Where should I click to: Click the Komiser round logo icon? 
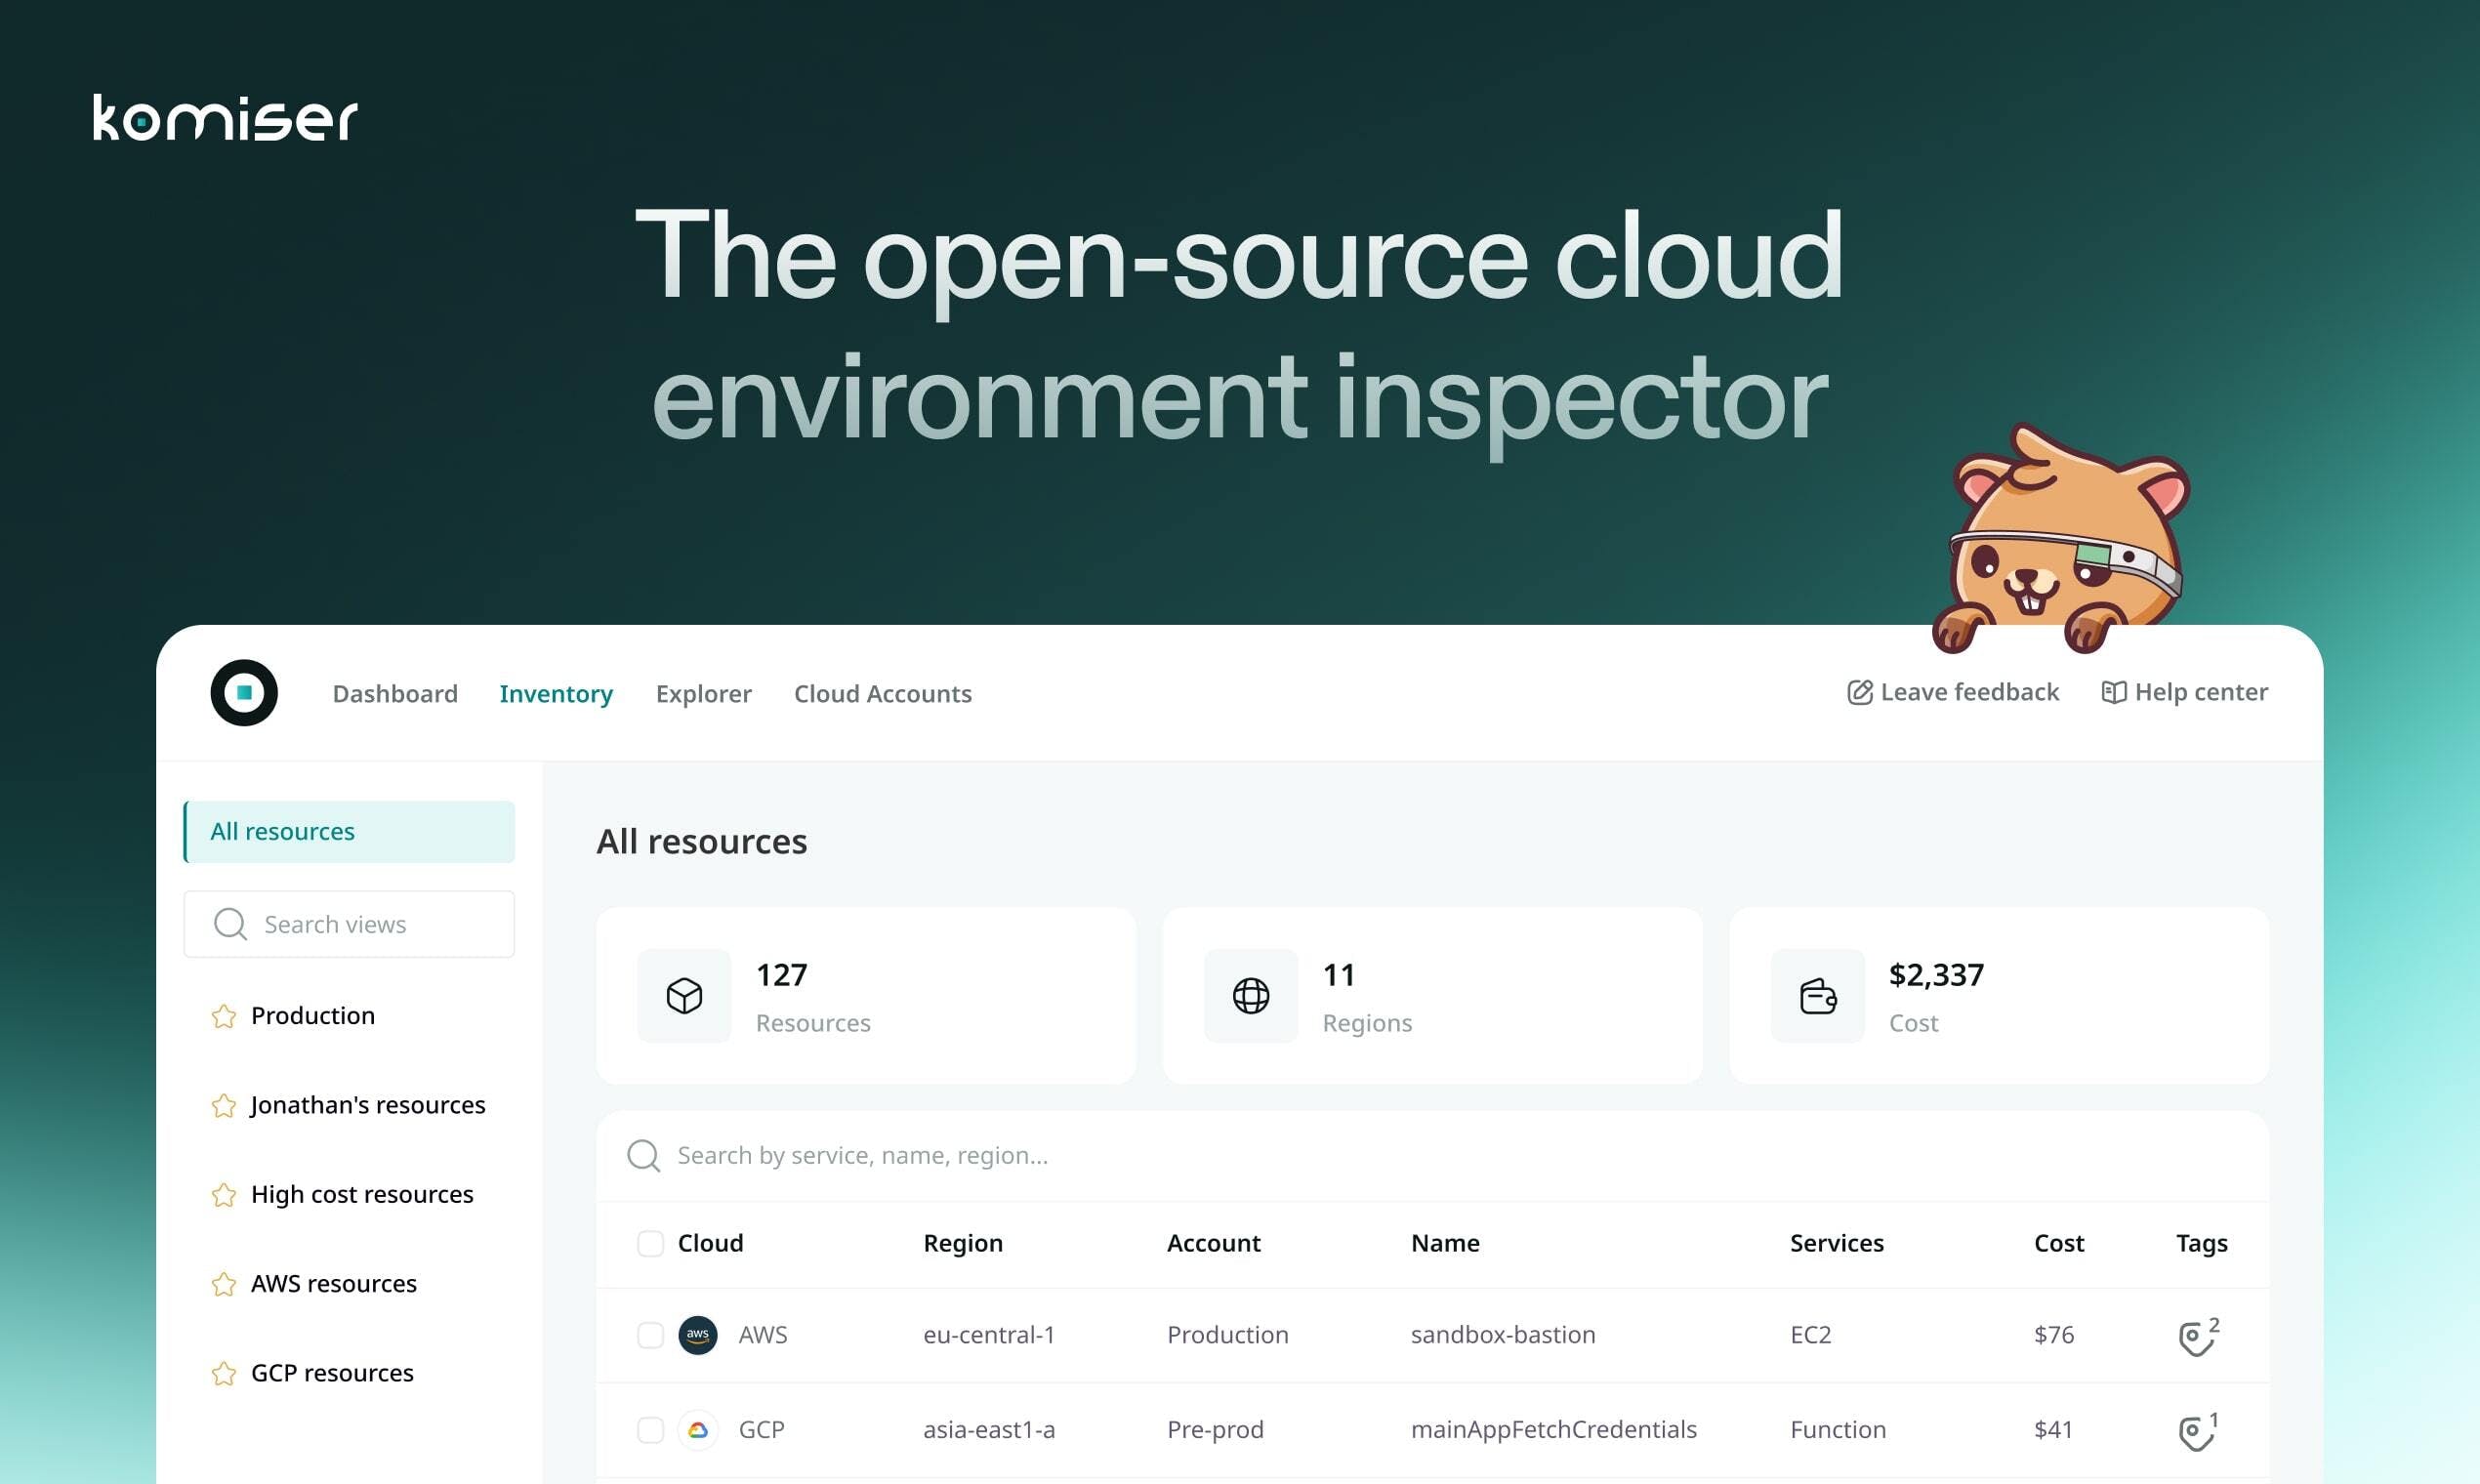(x=244, y=692)
